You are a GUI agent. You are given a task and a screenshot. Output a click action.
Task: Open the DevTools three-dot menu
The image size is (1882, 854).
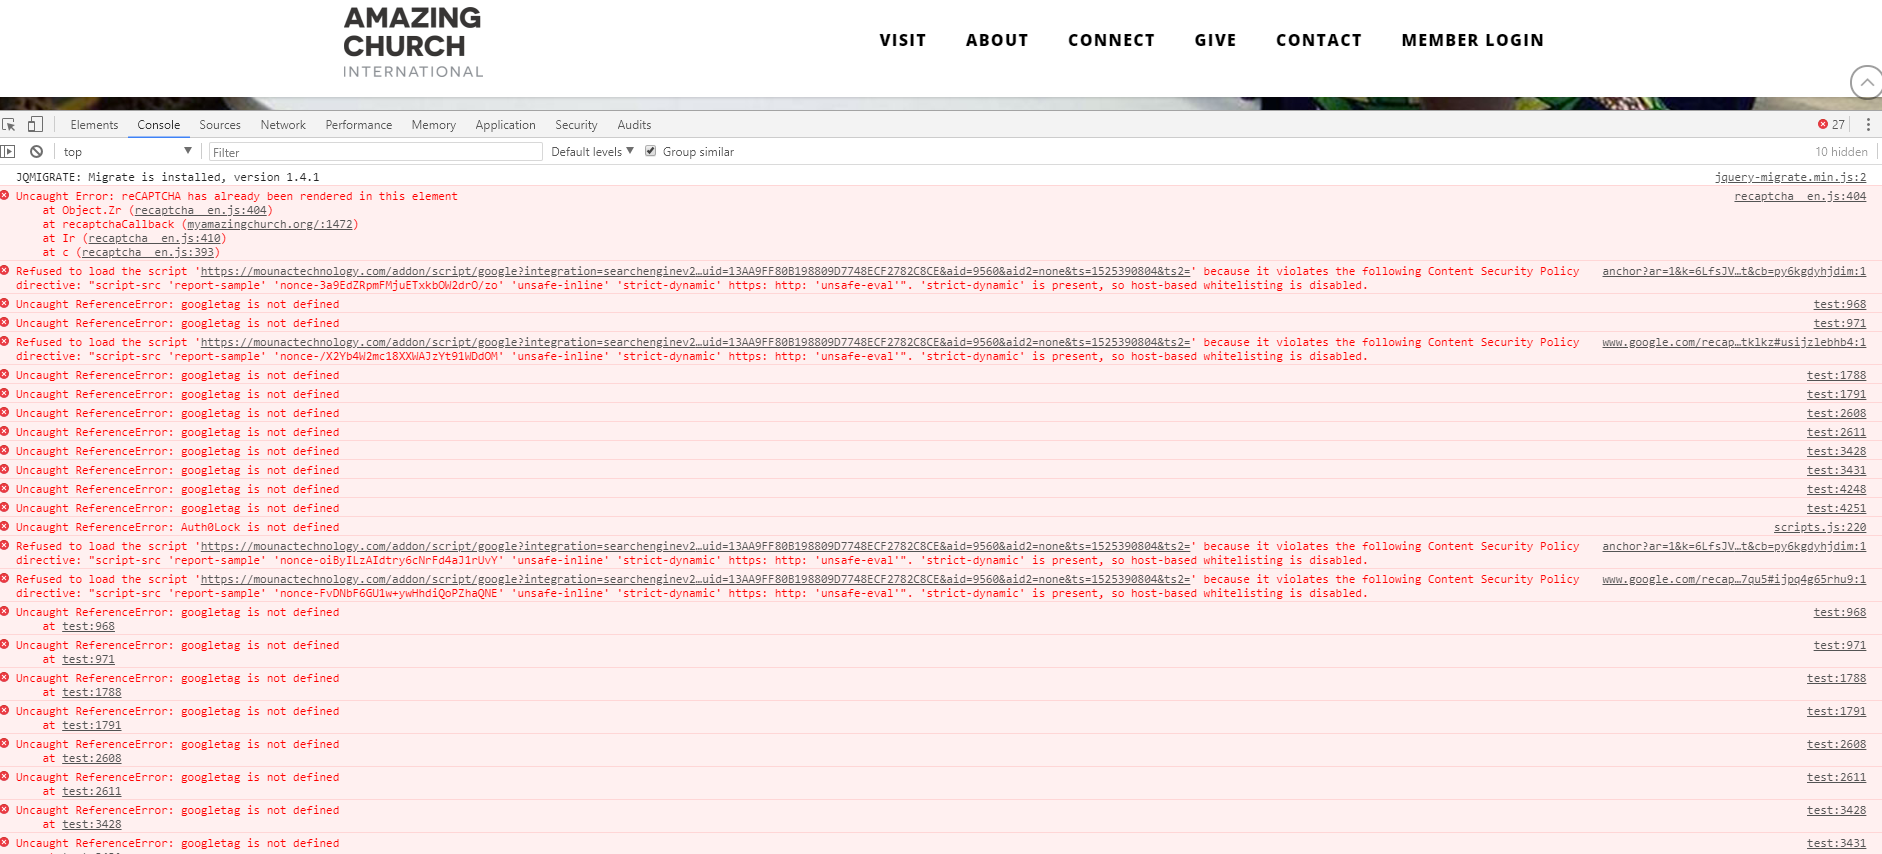[1867, 125]
